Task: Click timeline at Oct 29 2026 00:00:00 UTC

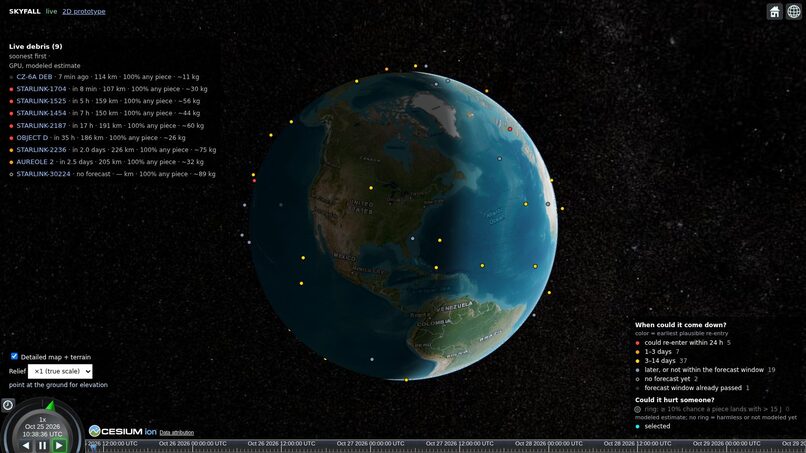Action: coord(726,446)
